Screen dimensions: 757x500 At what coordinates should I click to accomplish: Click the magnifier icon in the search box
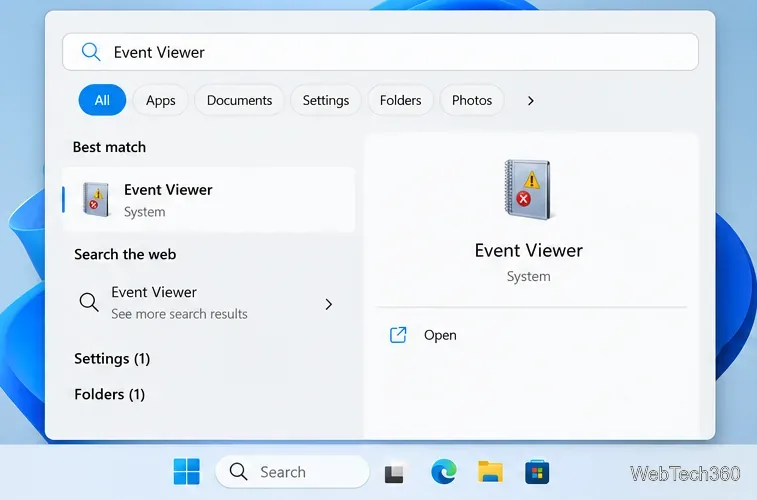pos(91,52)
